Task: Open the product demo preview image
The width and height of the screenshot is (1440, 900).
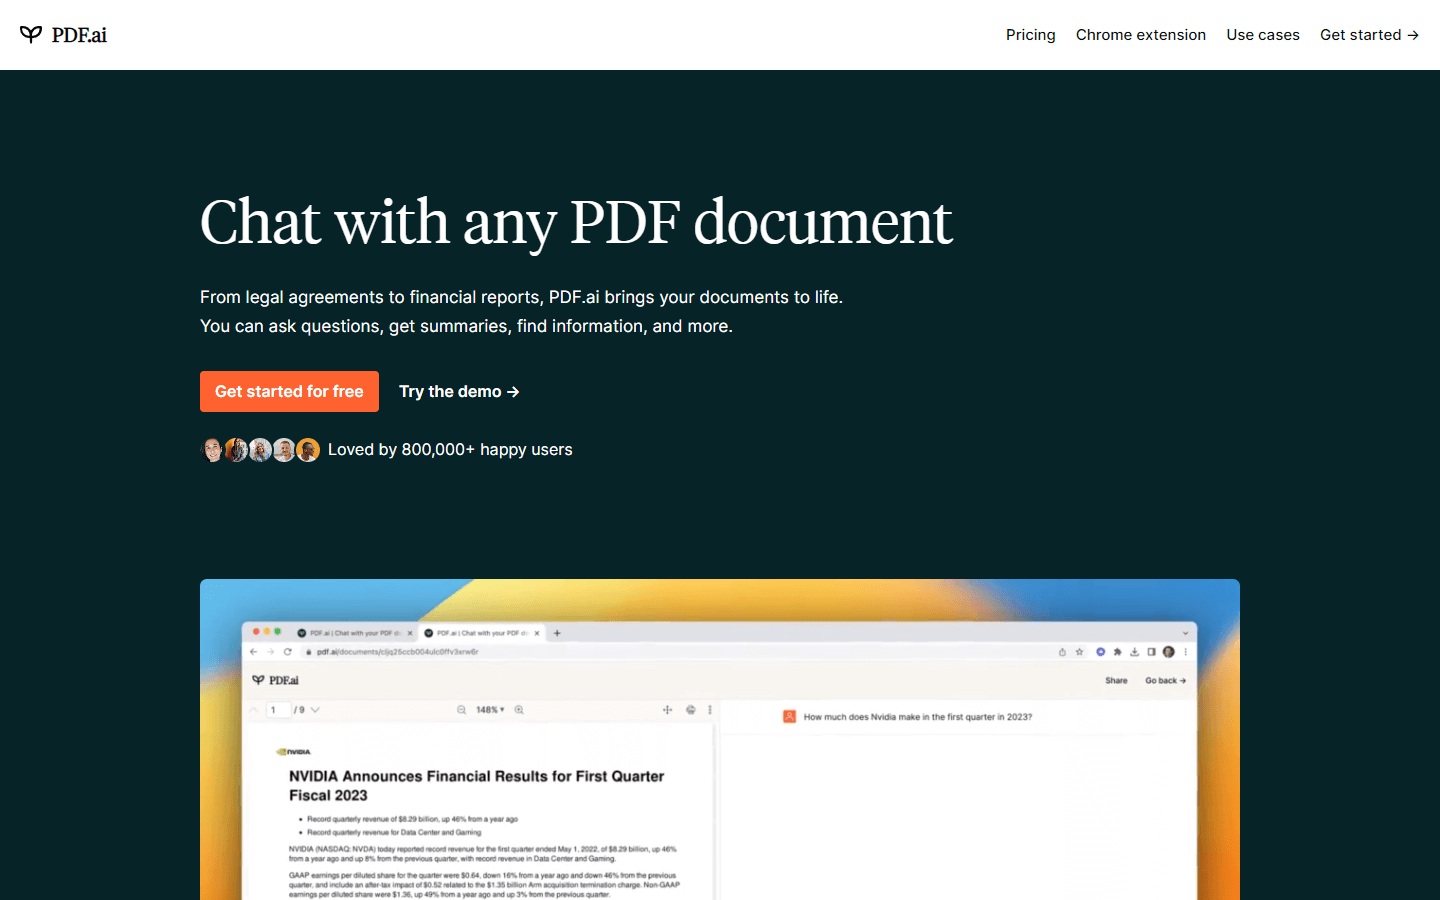Action: point(720,739)
